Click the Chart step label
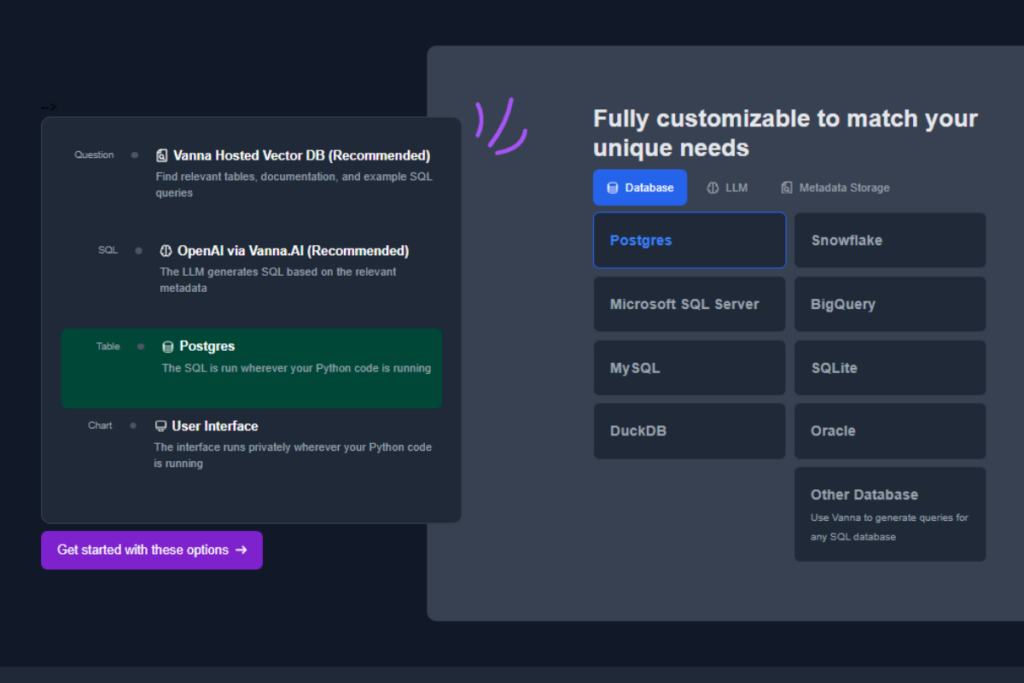 100,425
